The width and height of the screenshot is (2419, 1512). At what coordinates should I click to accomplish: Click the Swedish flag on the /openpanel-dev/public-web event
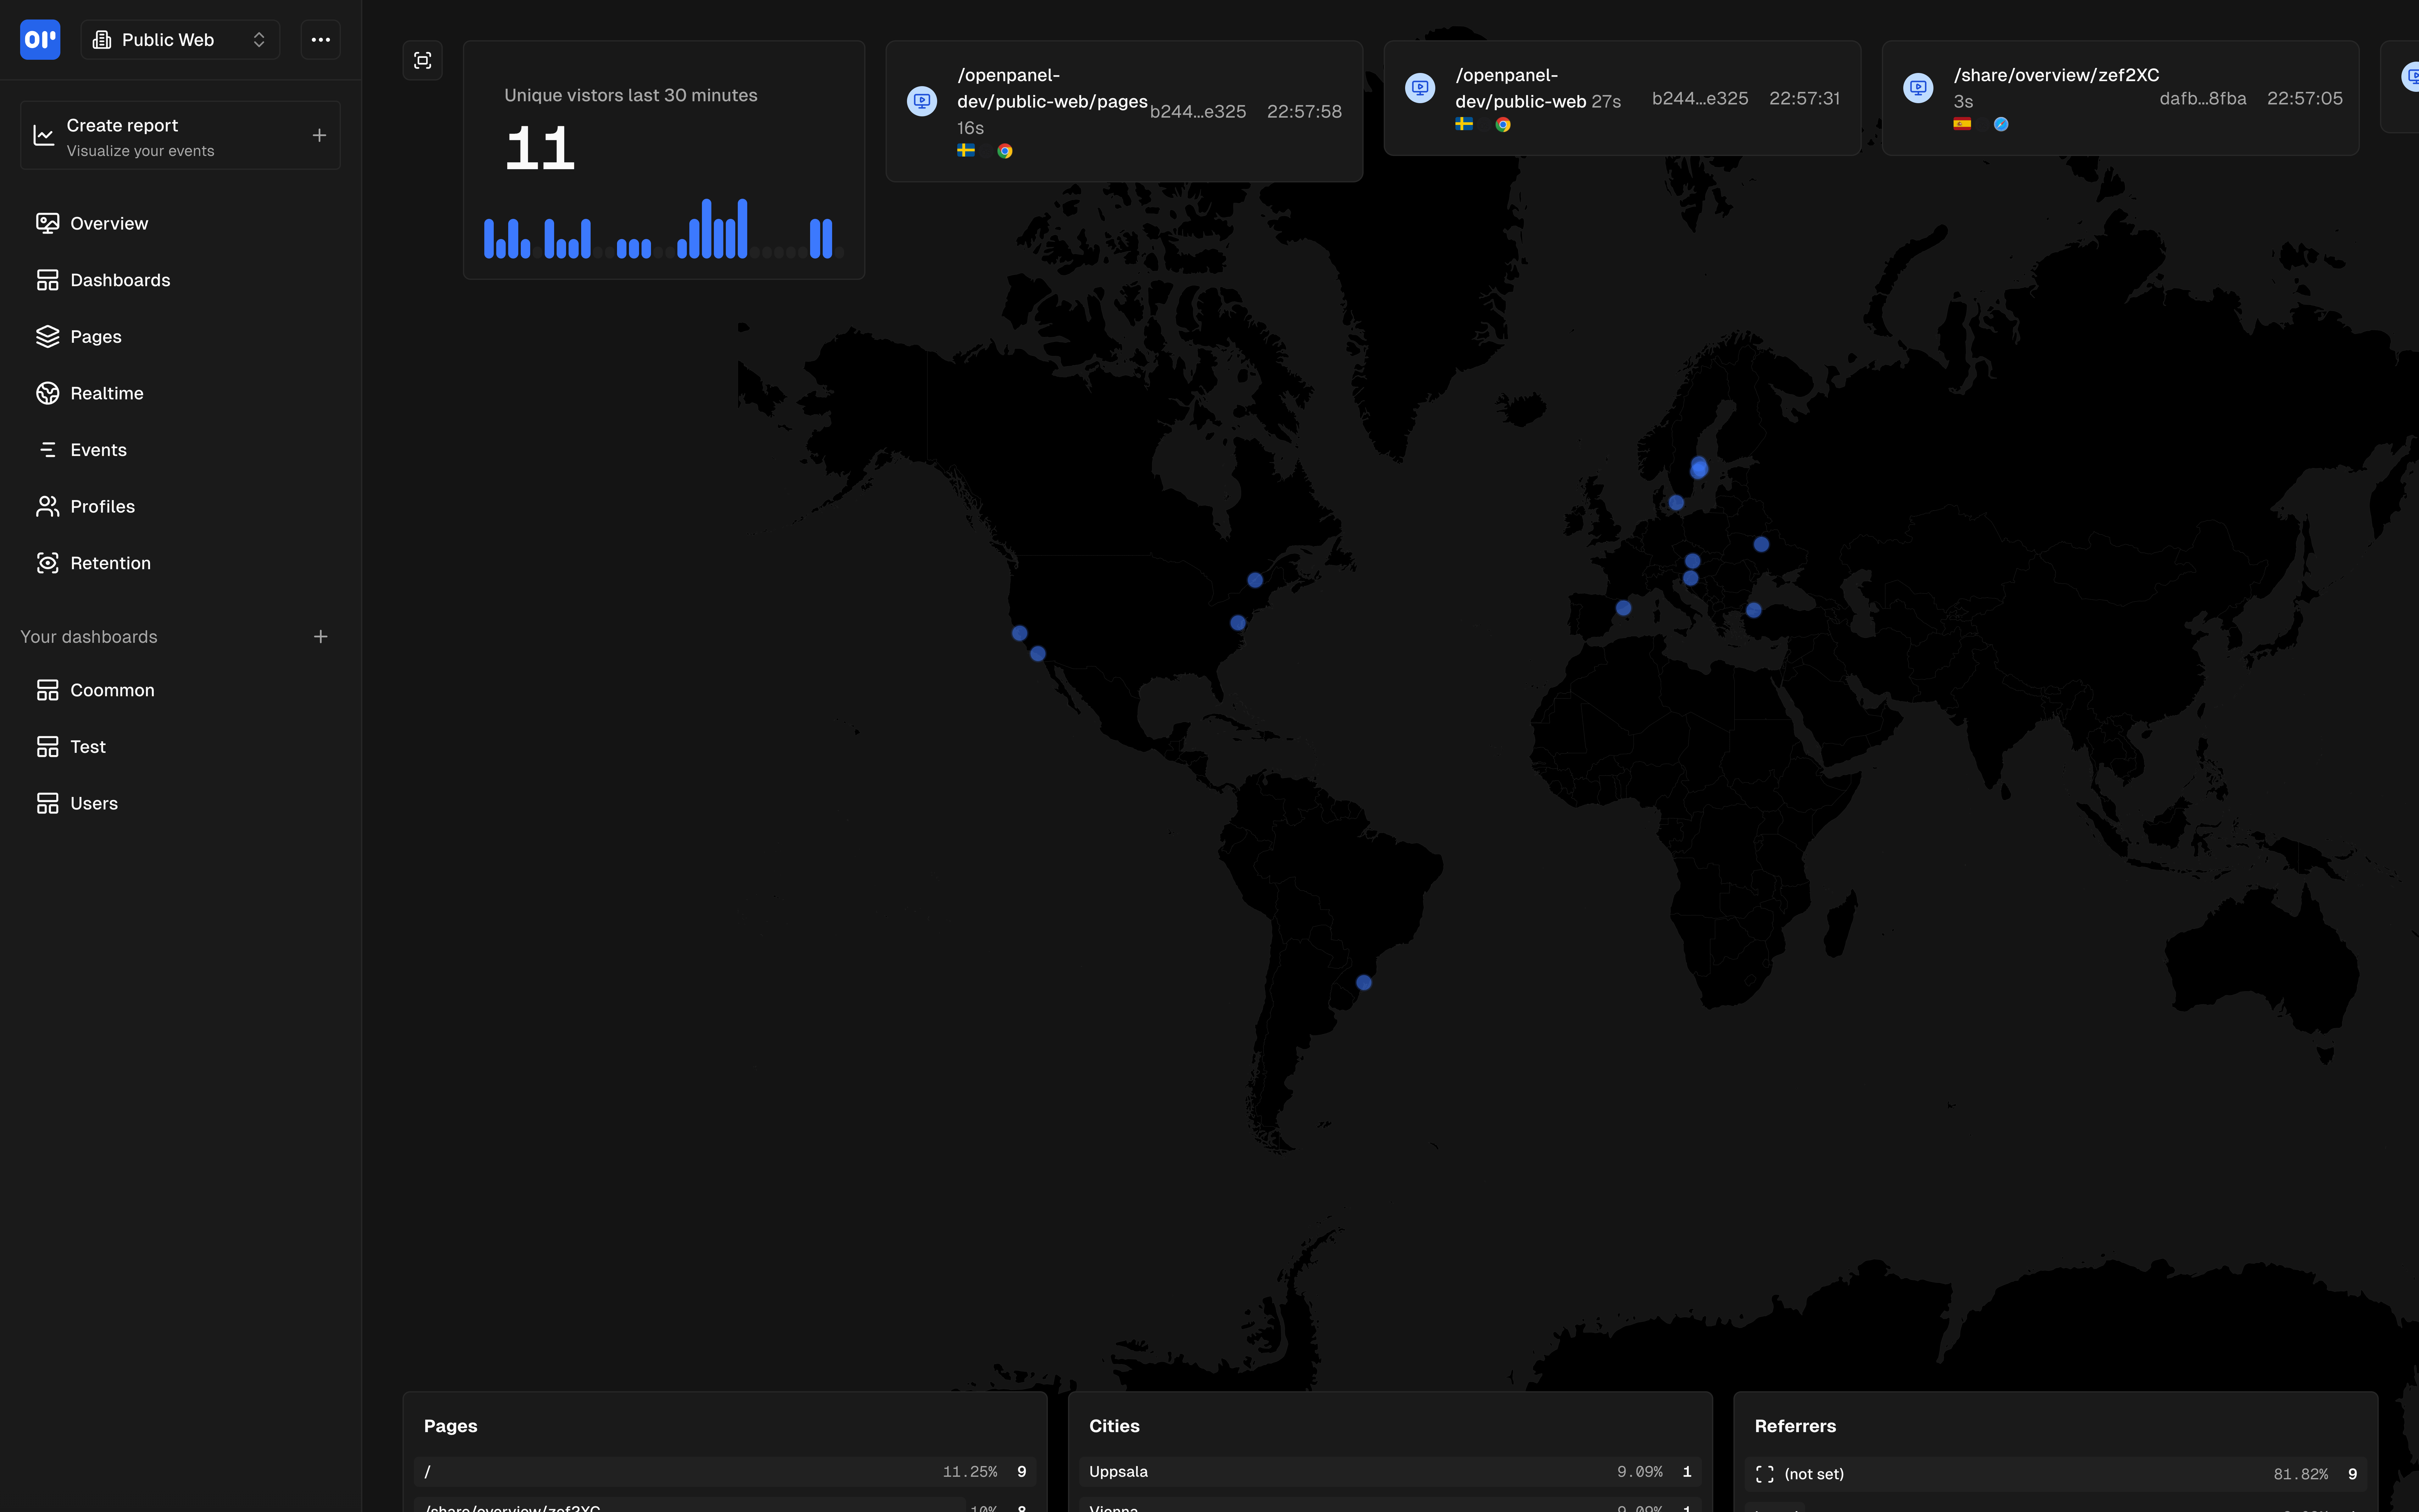(1464, 124)
